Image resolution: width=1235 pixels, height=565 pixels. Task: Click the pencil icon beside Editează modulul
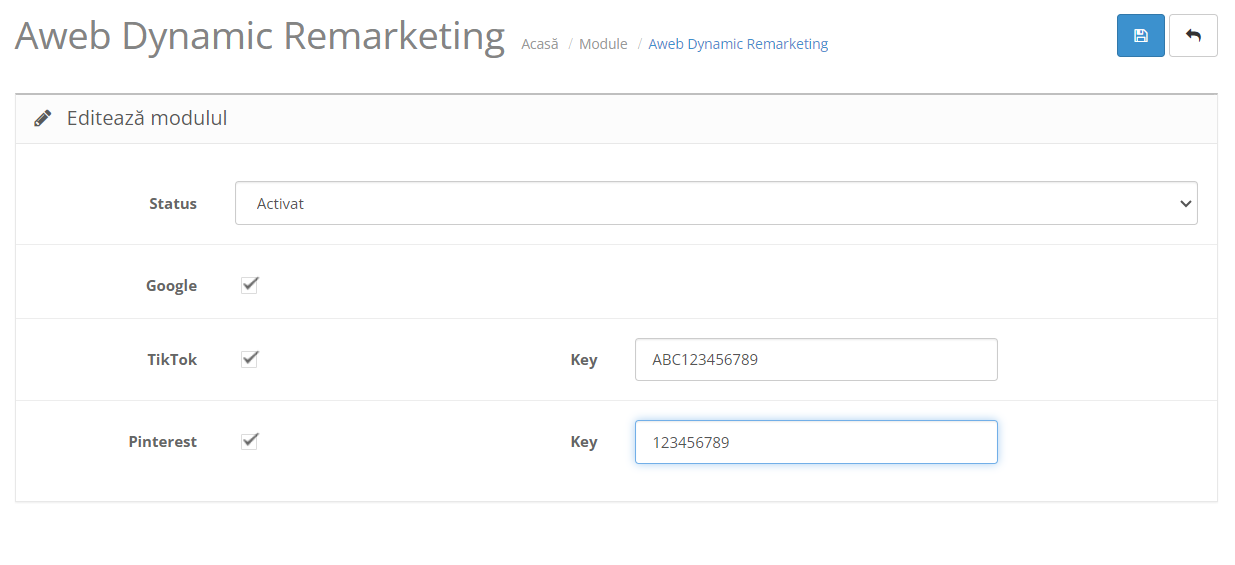(42, 119)
